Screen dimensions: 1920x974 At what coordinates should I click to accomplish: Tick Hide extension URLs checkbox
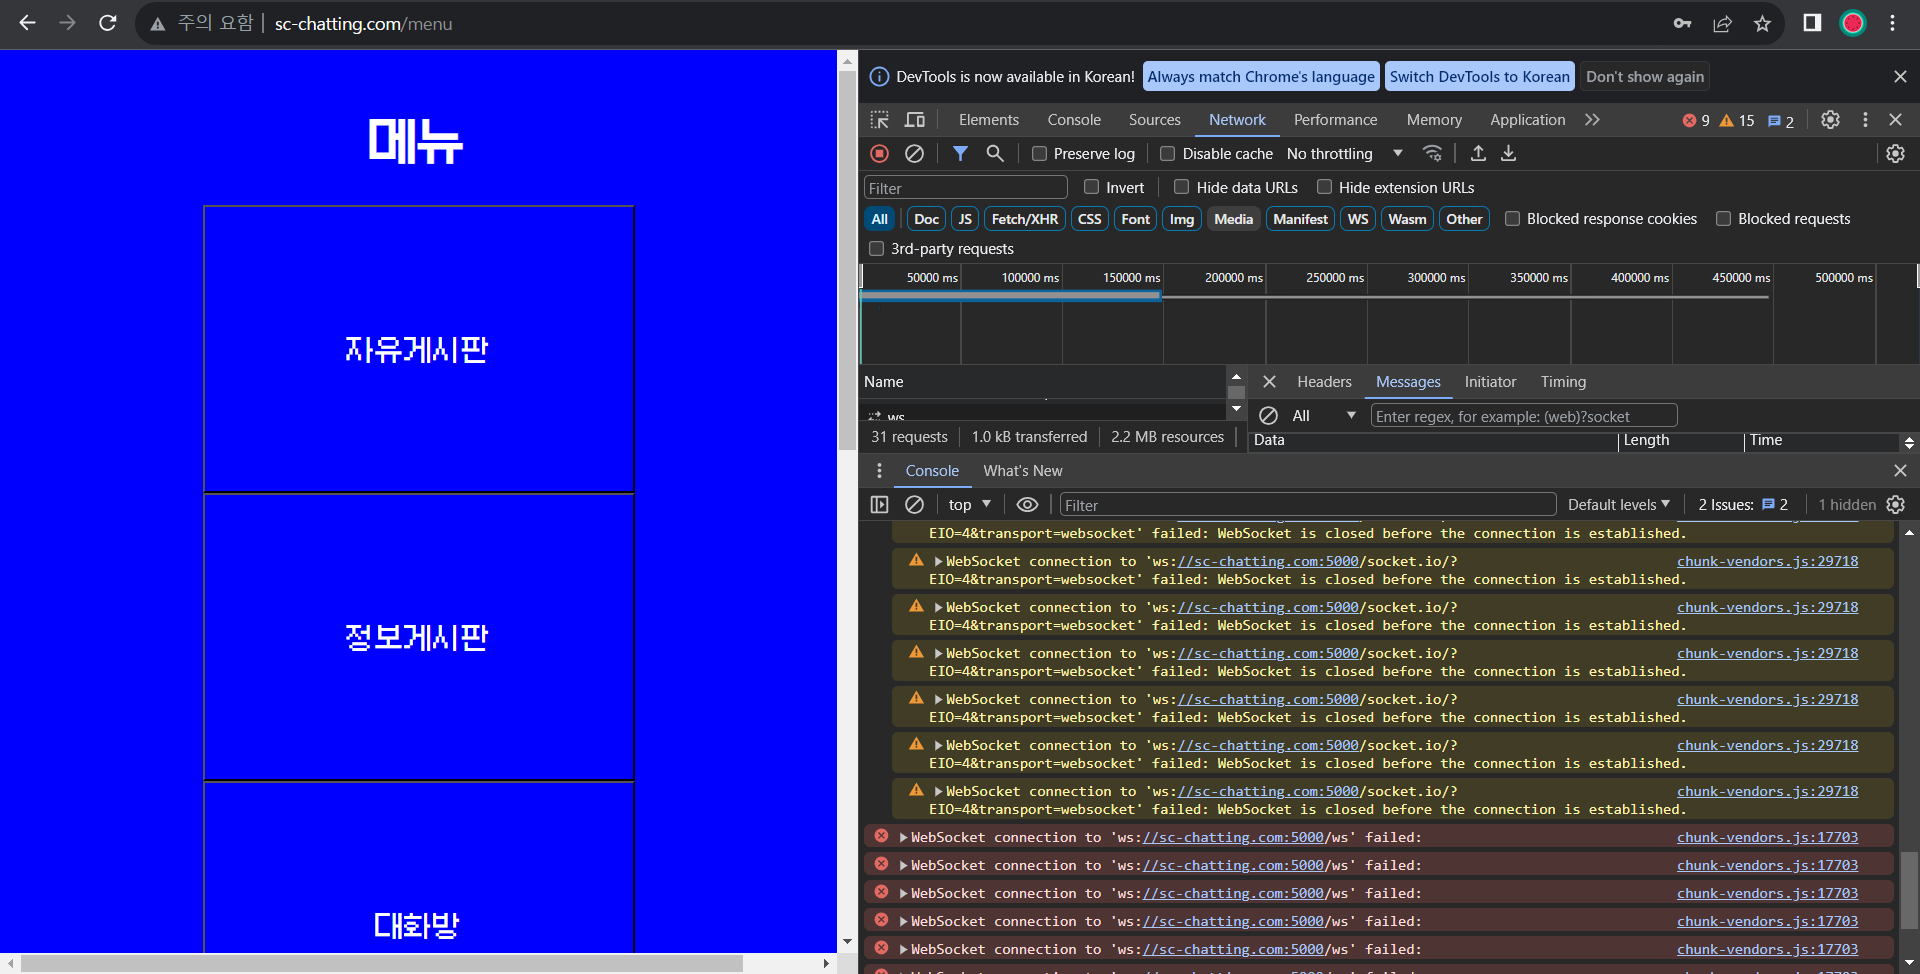(x=1324, y=187)
